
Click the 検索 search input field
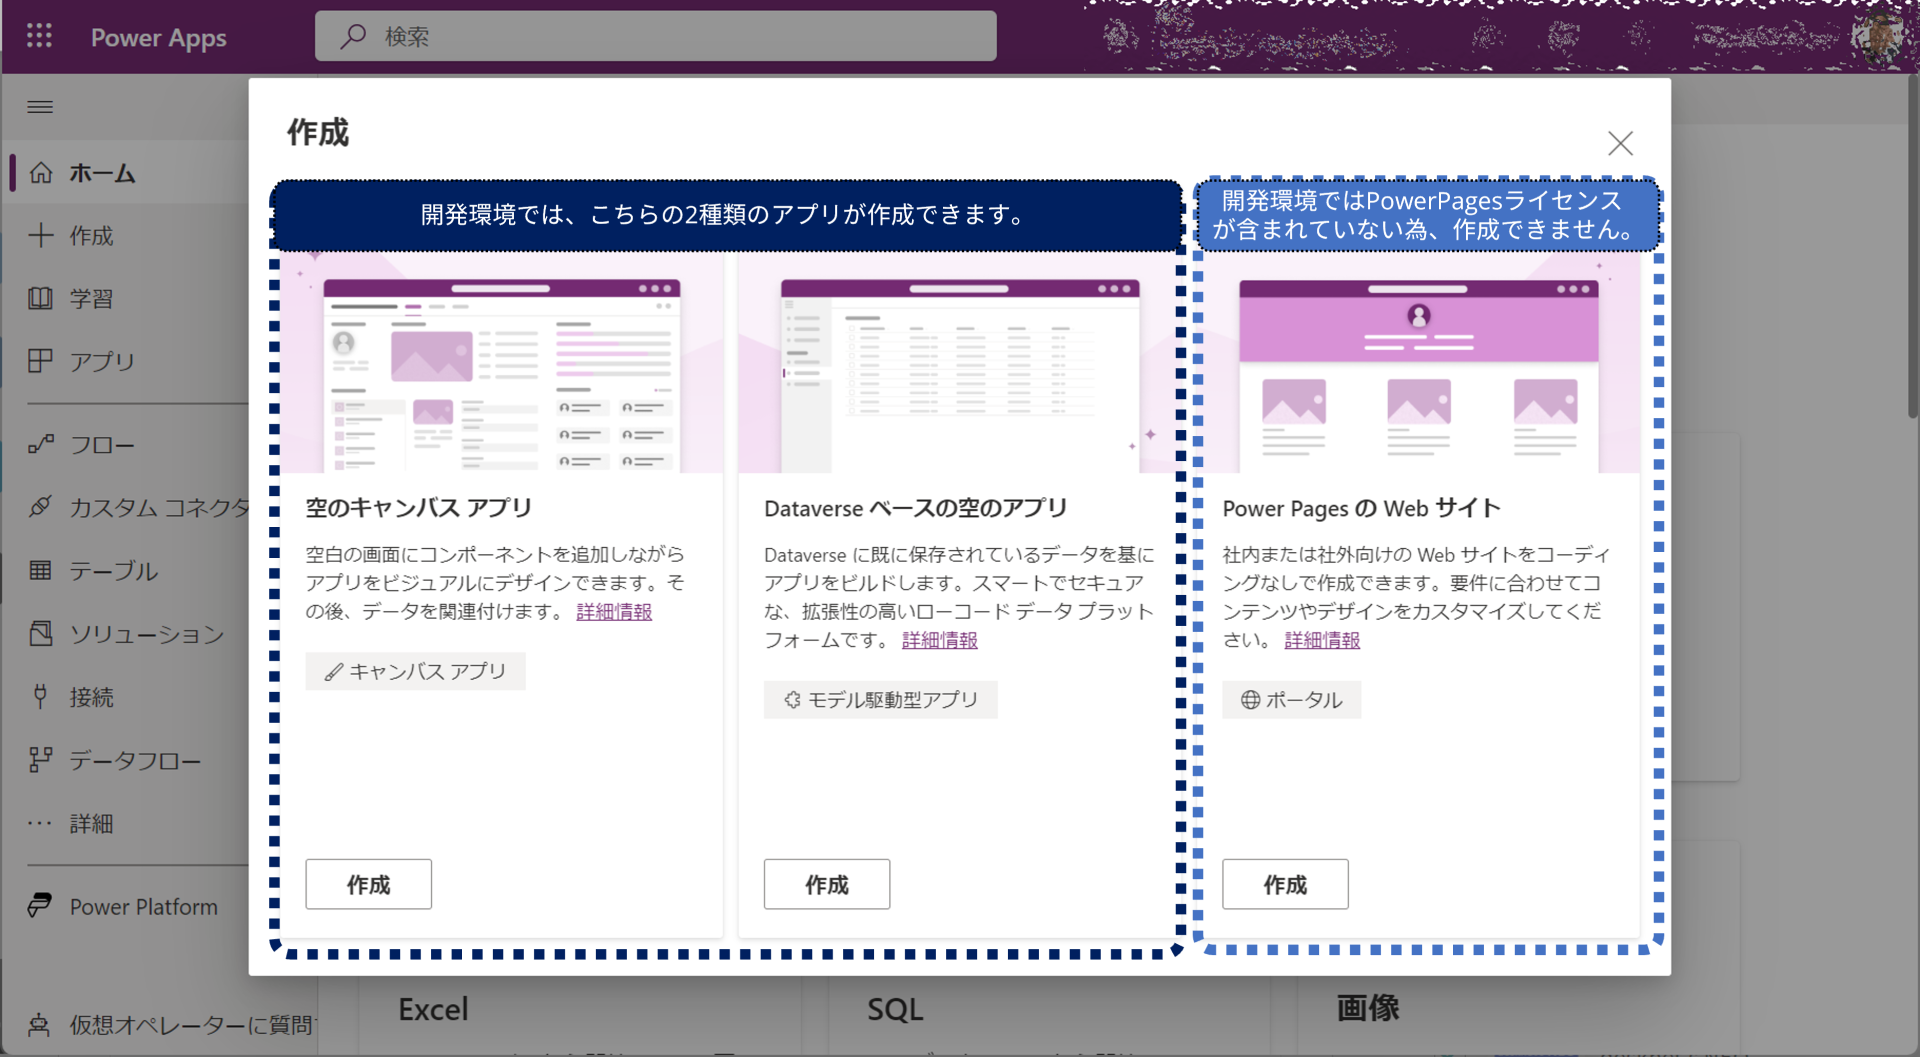pyautogui.click(x=656, y=37)
